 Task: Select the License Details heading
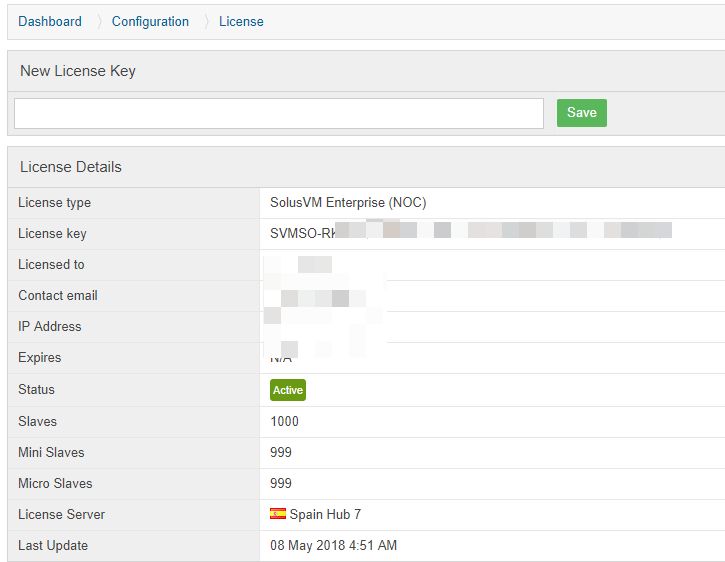(x=71, y=167)
